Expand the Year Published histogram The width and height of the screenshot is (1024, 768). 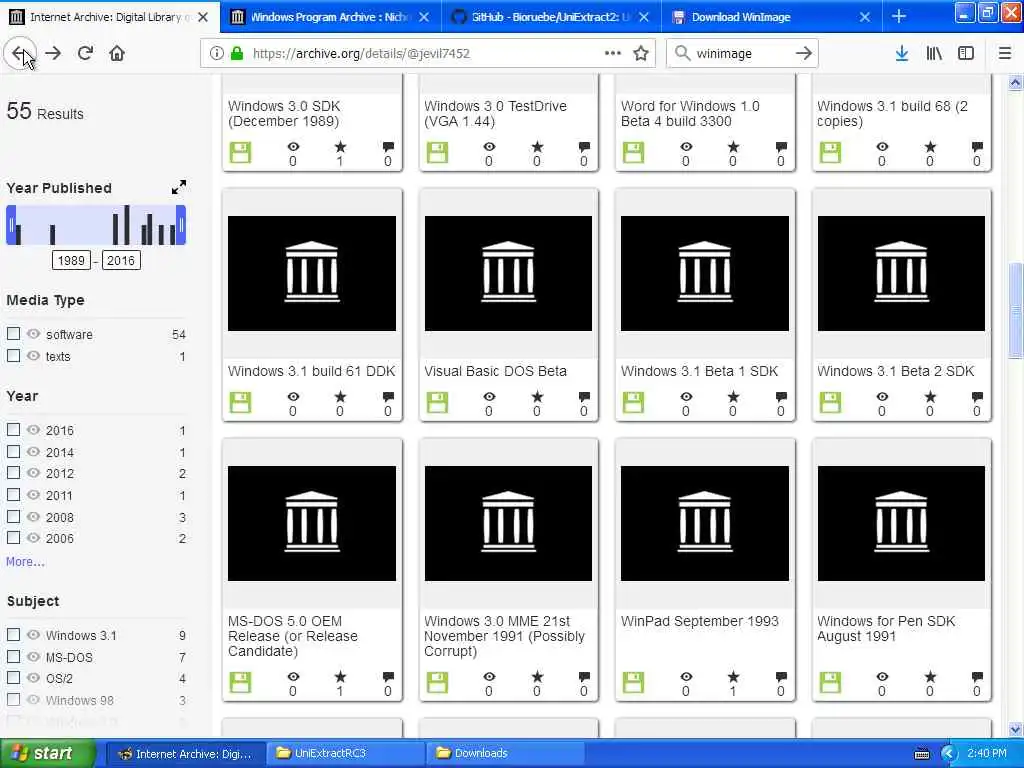(x=178, y=187)
